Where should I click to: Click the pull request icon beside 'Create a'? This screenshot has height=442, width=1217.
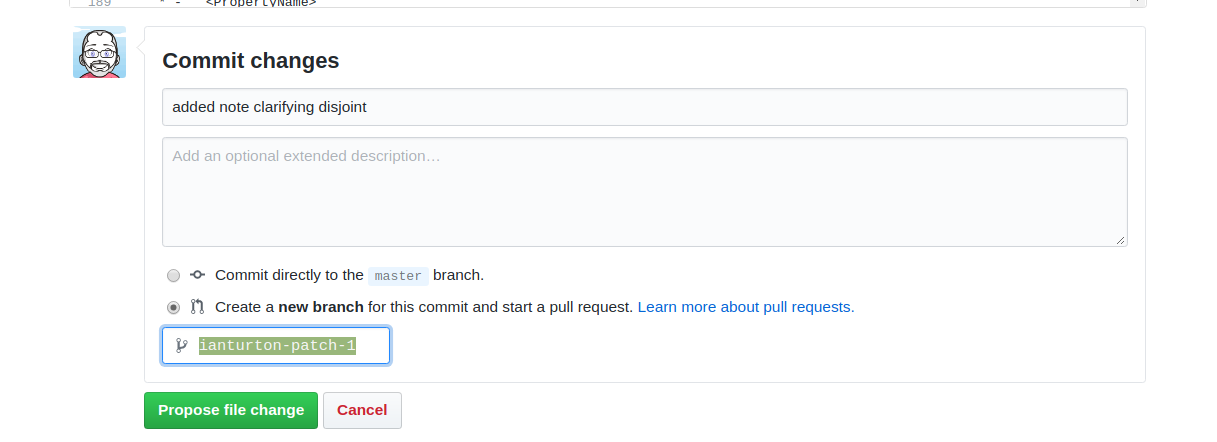tap(198, 307)
